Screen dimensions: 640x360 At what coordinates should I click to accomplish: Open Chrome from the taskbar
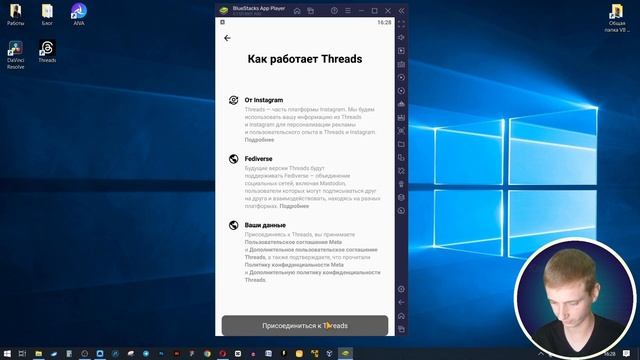click(x=207, y=353)
